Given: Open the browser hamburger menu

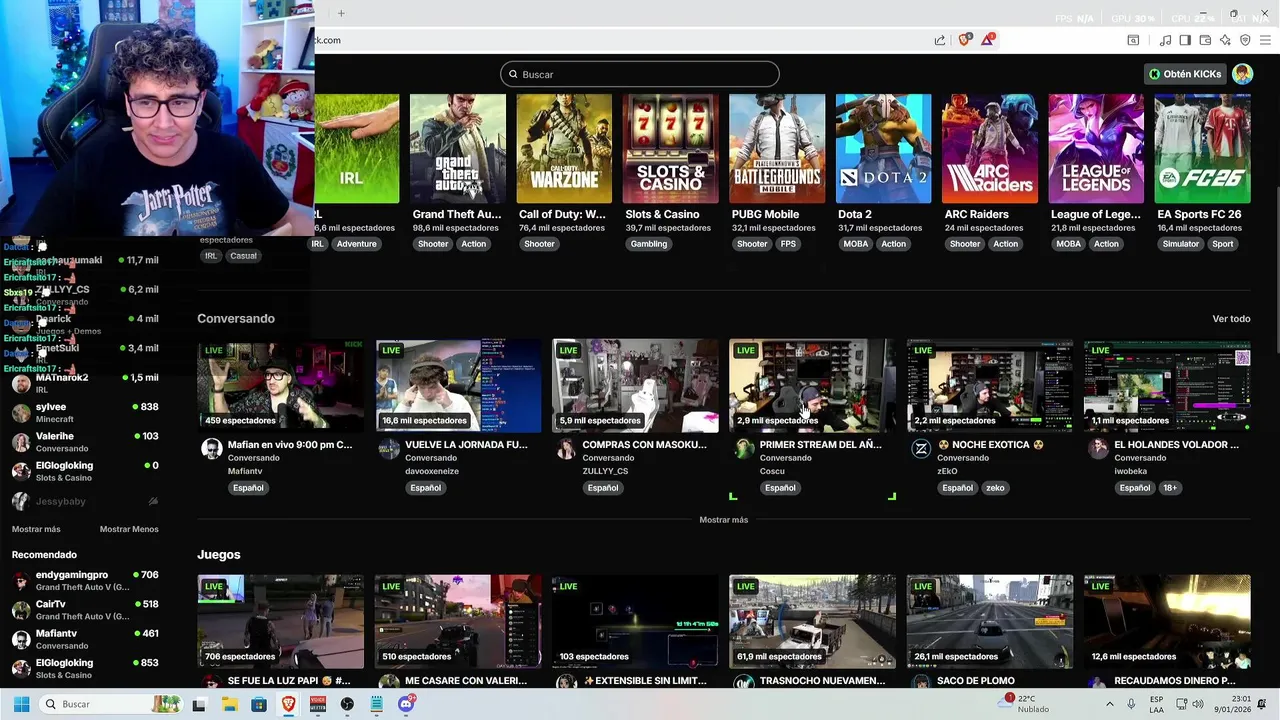Looking at the screenshot, I should click(x=1265, y=40).
